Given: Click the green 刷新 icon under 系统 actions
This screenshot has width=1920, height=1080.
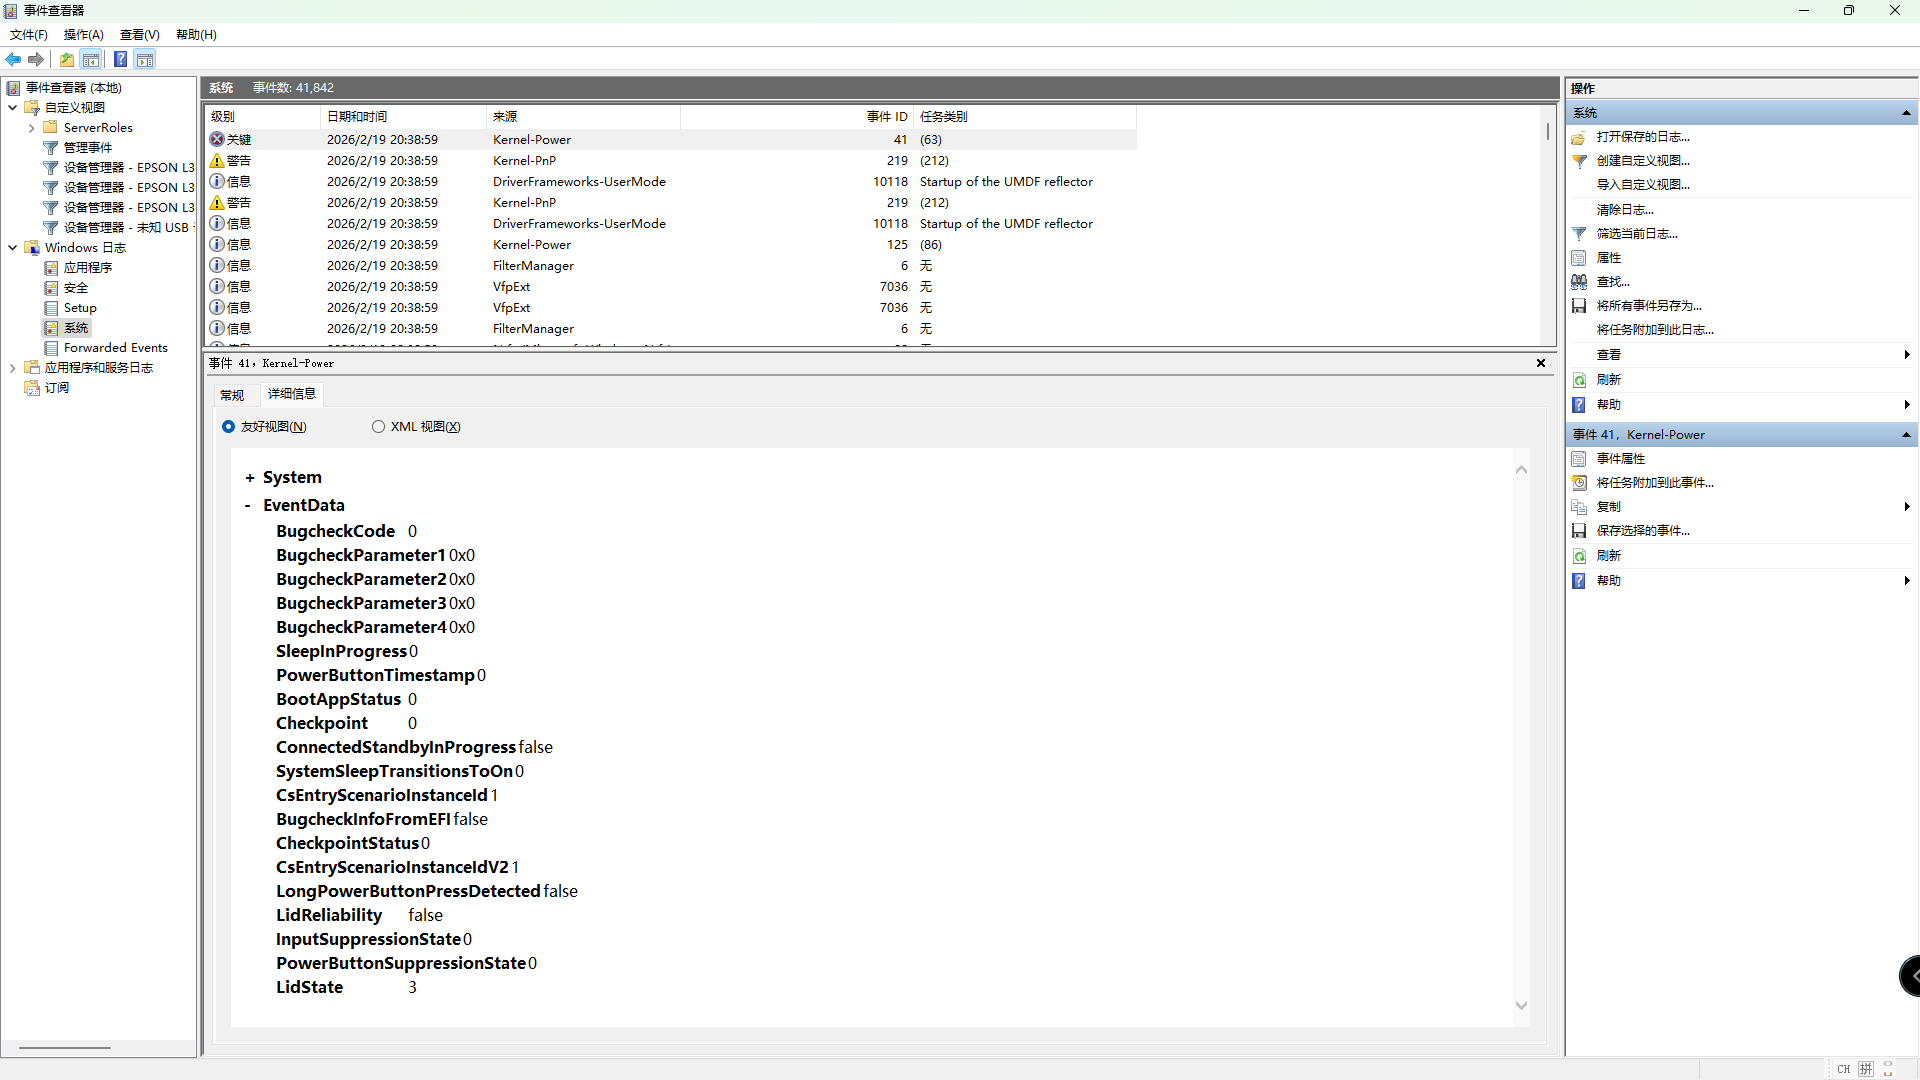Looking at the screenshot, I should [1579, 380].
